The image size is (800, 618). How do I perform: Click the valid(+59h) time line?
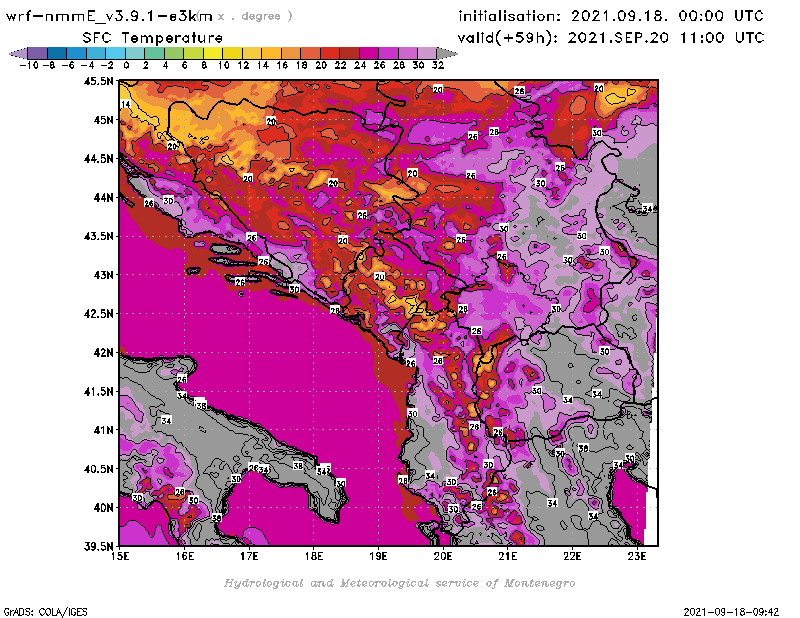click(611, 38)
